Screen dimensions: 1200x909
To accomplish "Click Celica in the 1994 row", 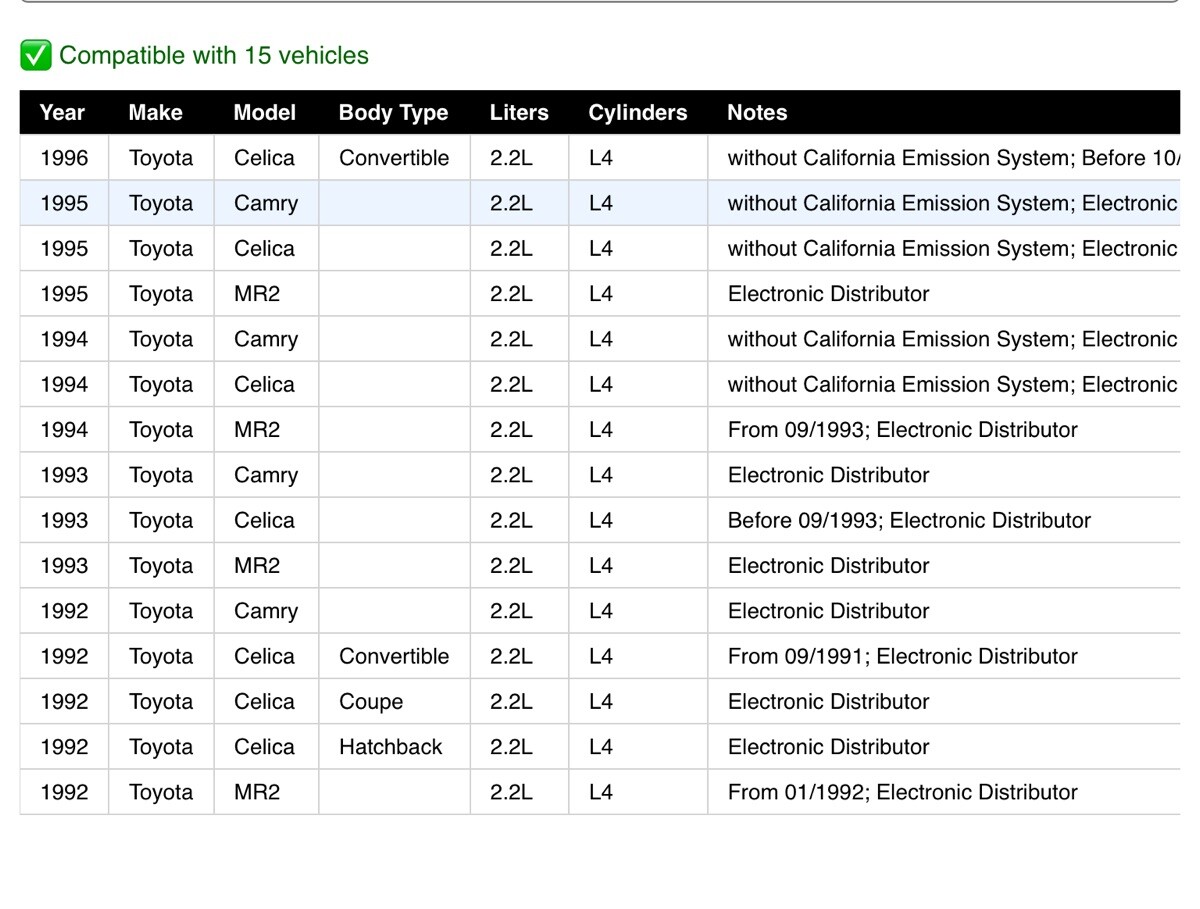I will pyautogui.click(x=265, y=385).
